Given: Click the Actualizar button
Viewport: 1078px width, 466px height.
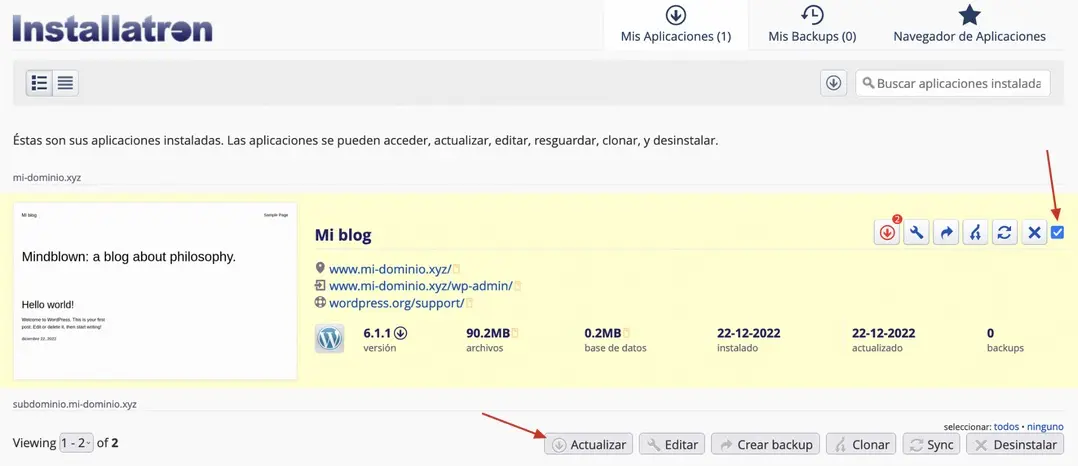Looking at the screenshot, I should click(588, 444).
